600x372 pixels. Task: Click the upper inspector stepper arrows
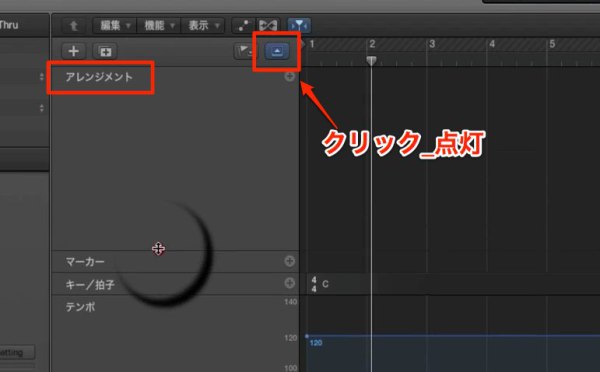pos(41,77)
